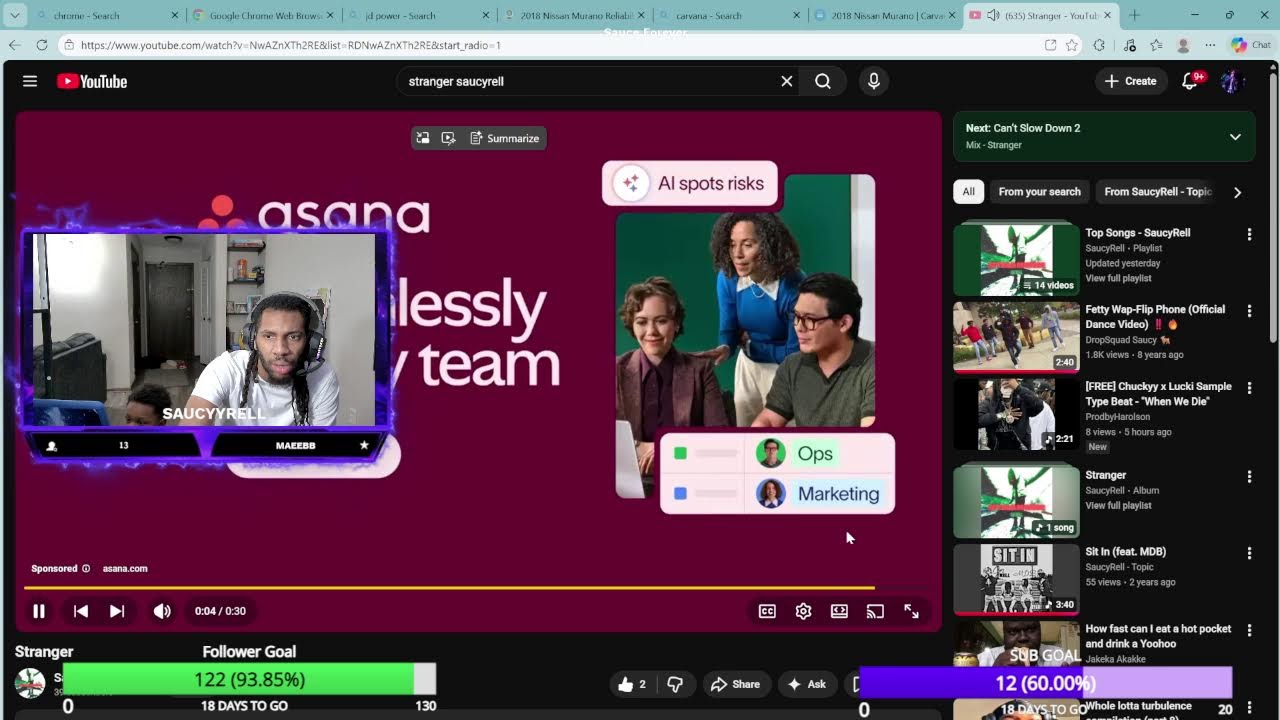Switch to the carvana - Search tab

[730, 15]
